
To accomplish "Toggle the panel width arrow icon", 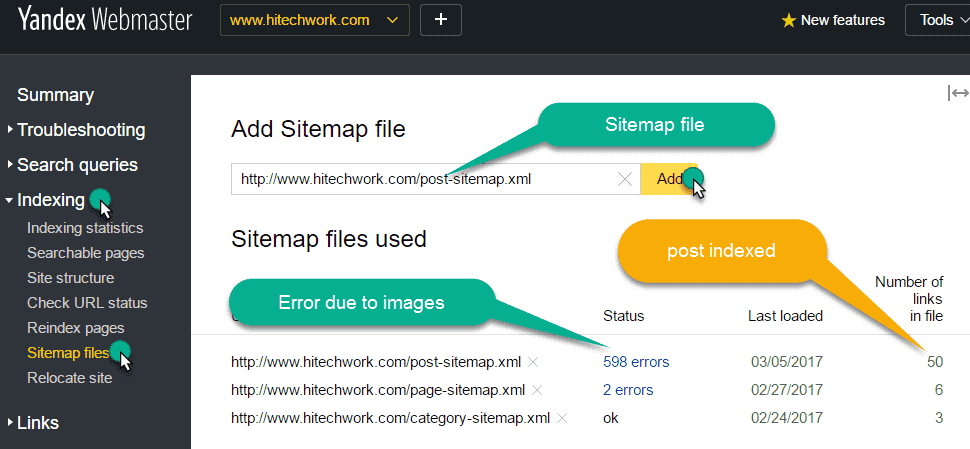I will [958, 93].
